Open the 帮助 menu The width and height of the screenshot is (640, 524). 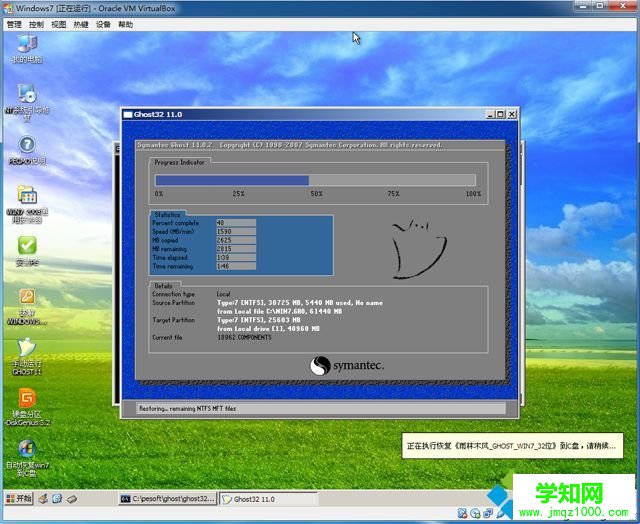(x=126, y=24)
